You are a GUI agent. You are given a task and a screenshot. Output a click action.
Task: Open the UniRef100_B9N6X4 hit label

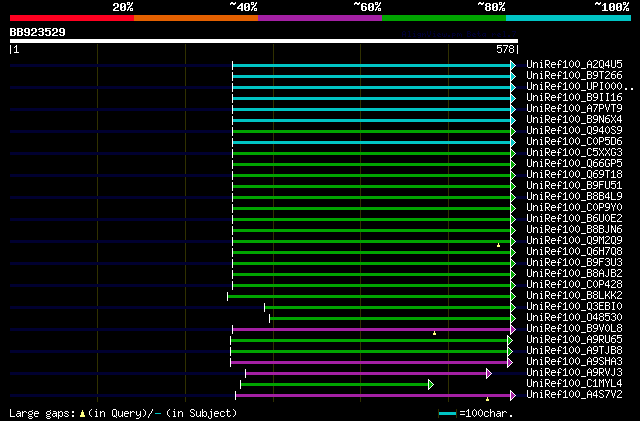[x=574, y=119]
